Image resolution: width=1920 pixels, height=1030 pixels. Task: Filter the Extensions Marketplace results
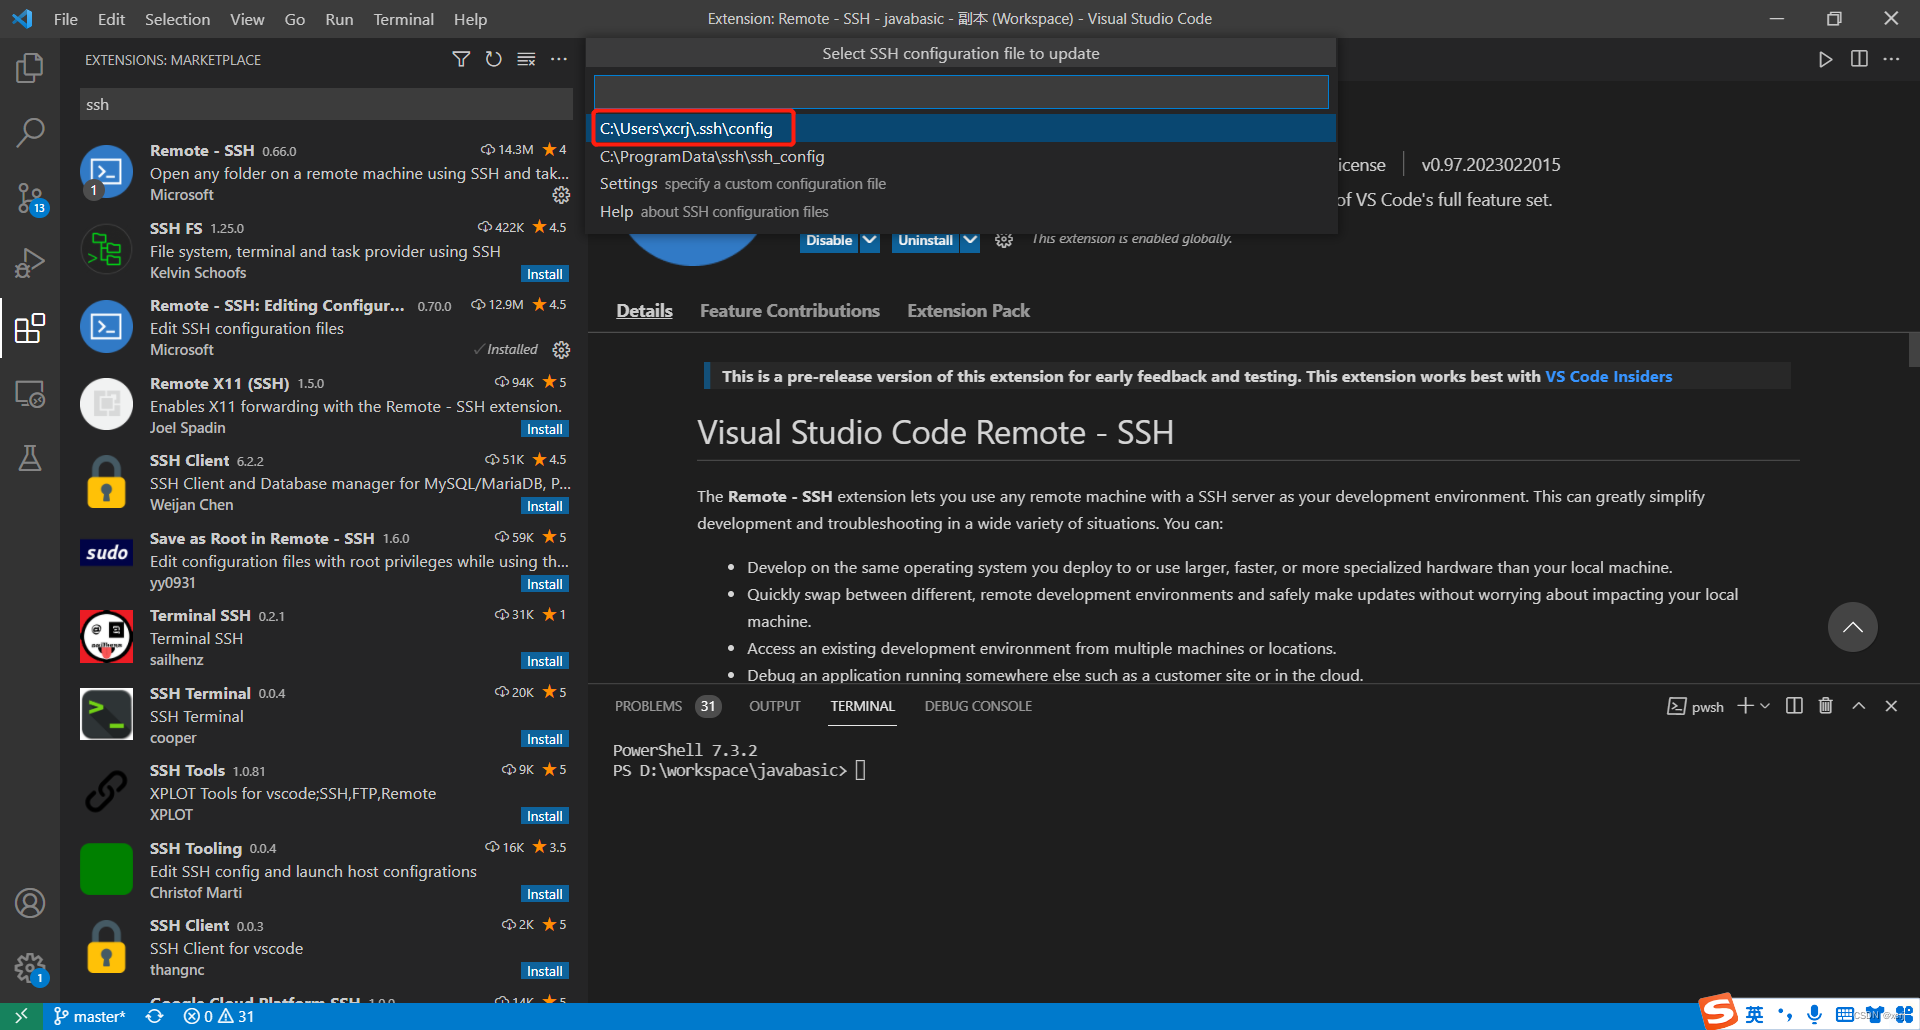click(x=461, y=59)
